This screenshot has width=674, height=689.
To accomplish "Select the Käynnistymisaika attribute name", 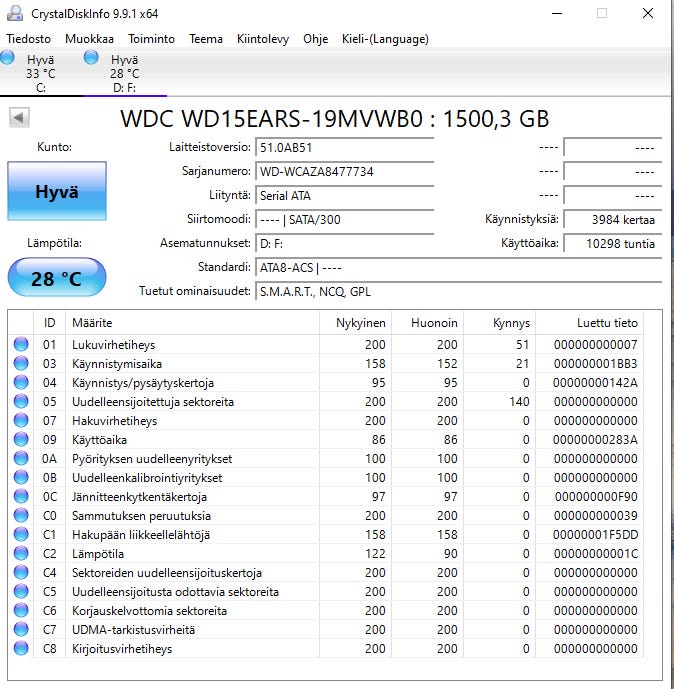I will [x=117, y=364].
